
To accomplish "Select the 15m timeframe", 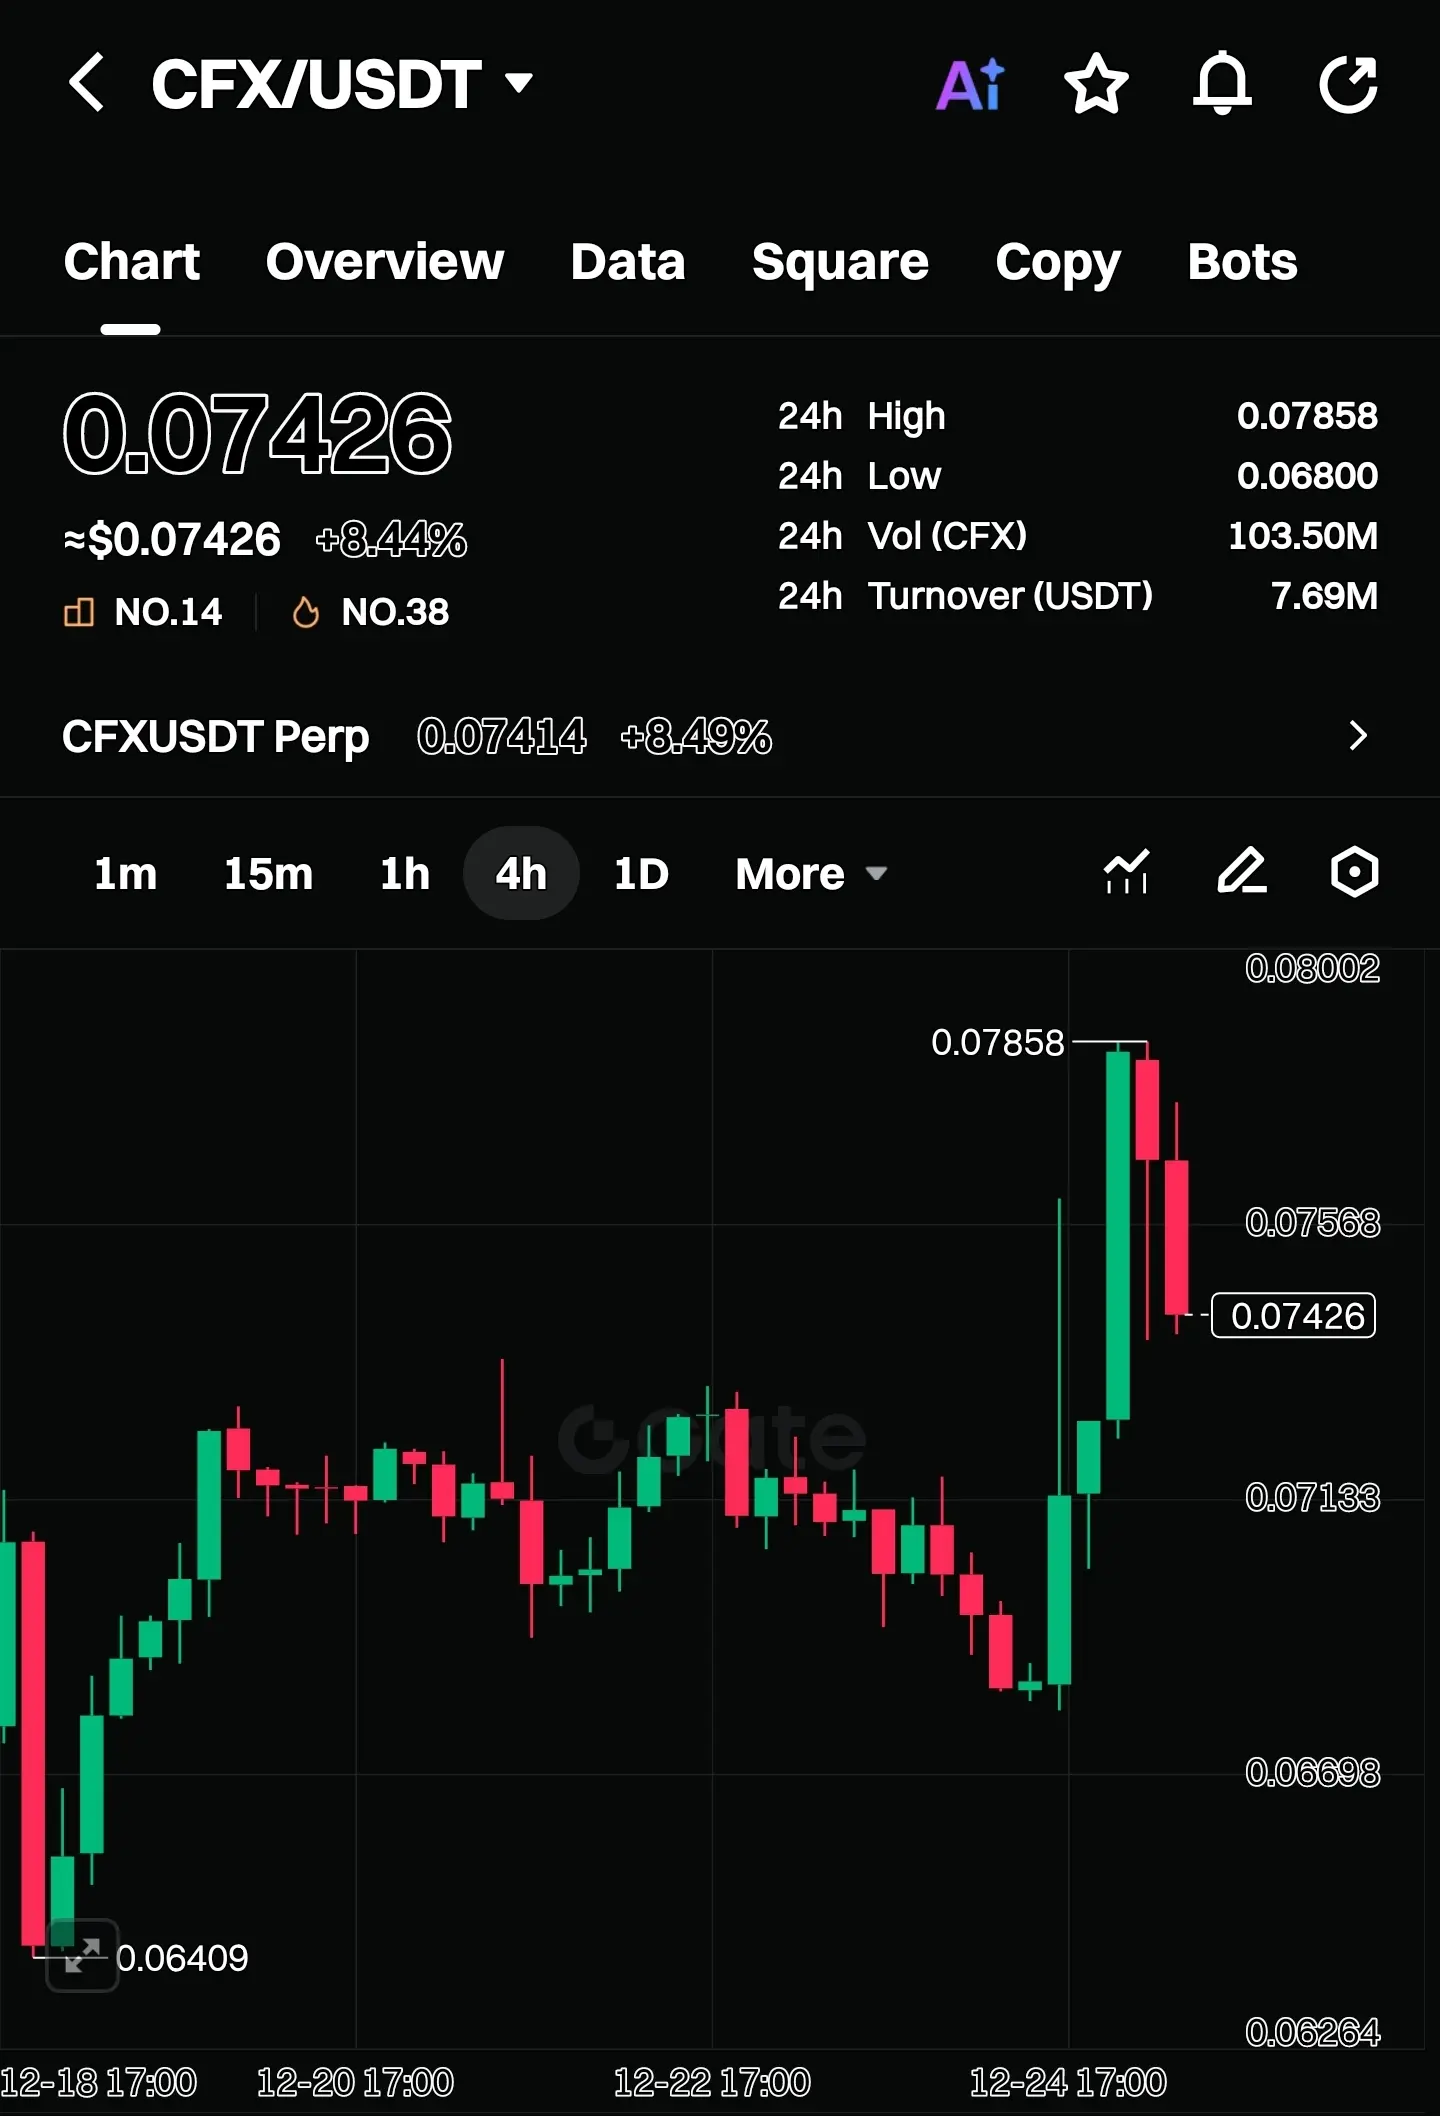I will tap(268, 874).
